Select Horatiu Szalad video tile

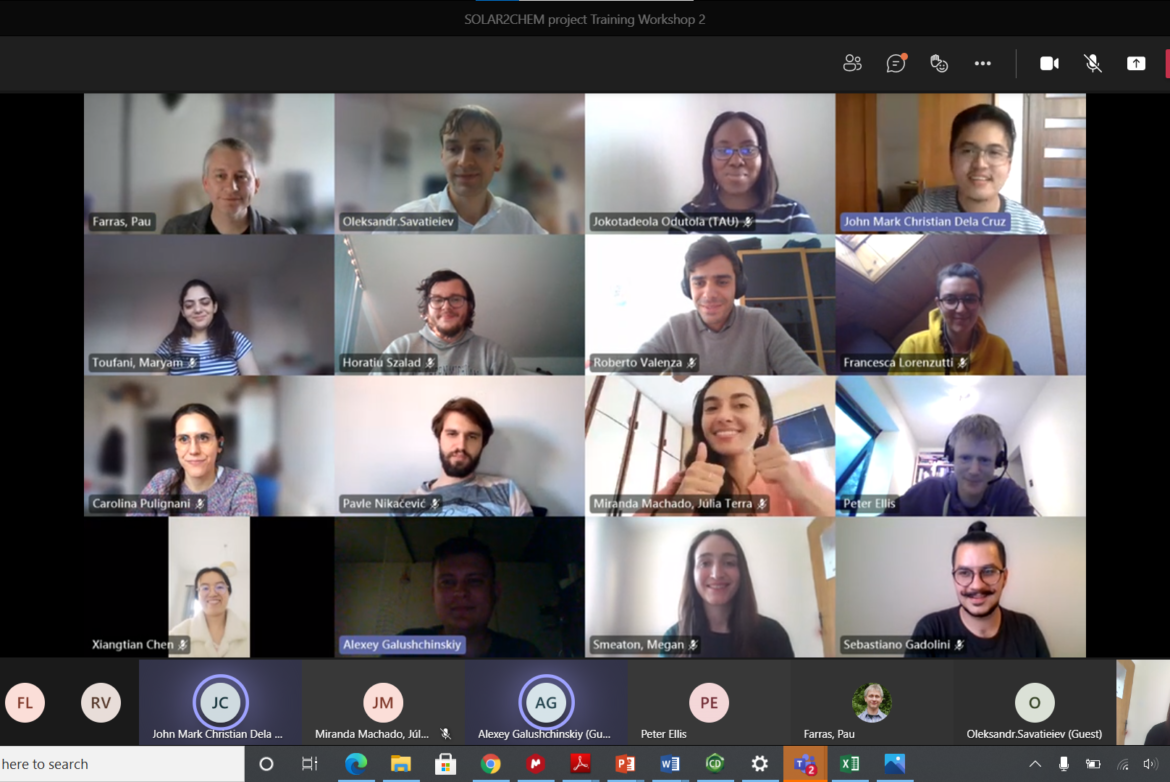(460, 304)
